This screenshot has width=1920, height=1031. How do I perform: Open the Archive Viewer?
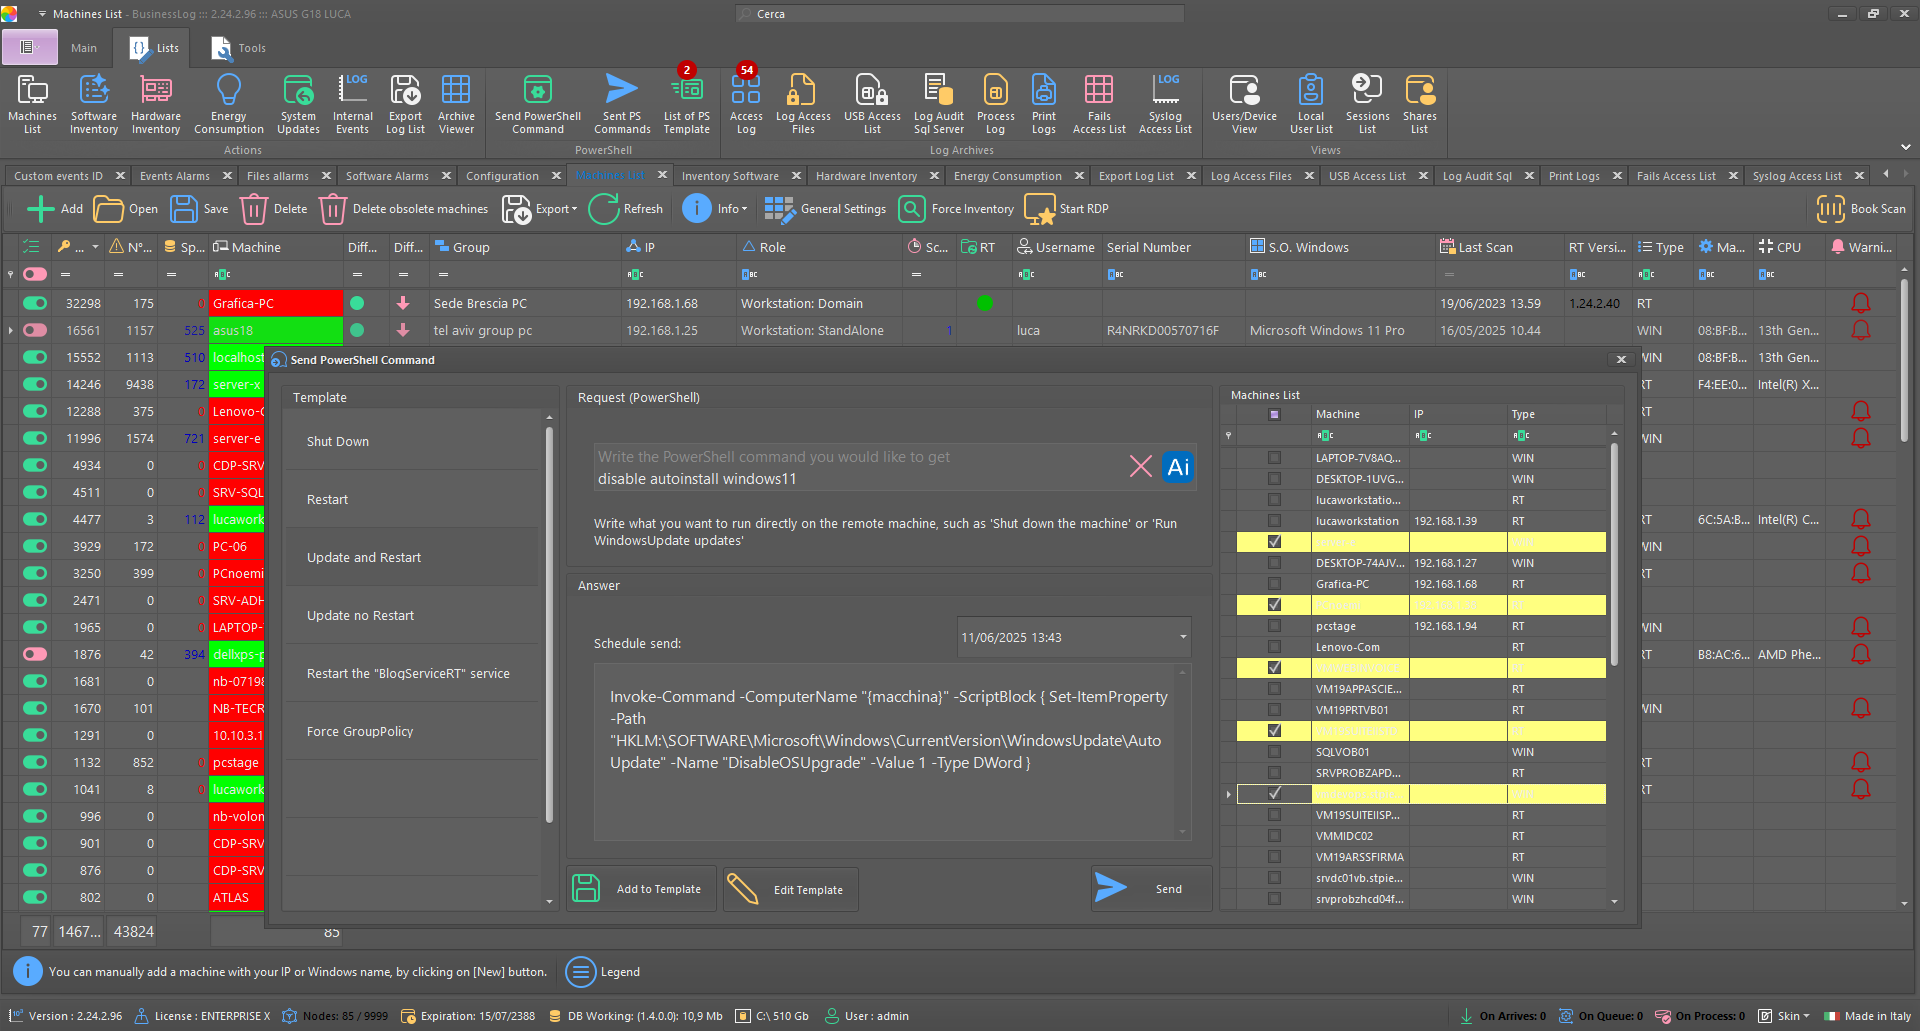pos(456,103)
